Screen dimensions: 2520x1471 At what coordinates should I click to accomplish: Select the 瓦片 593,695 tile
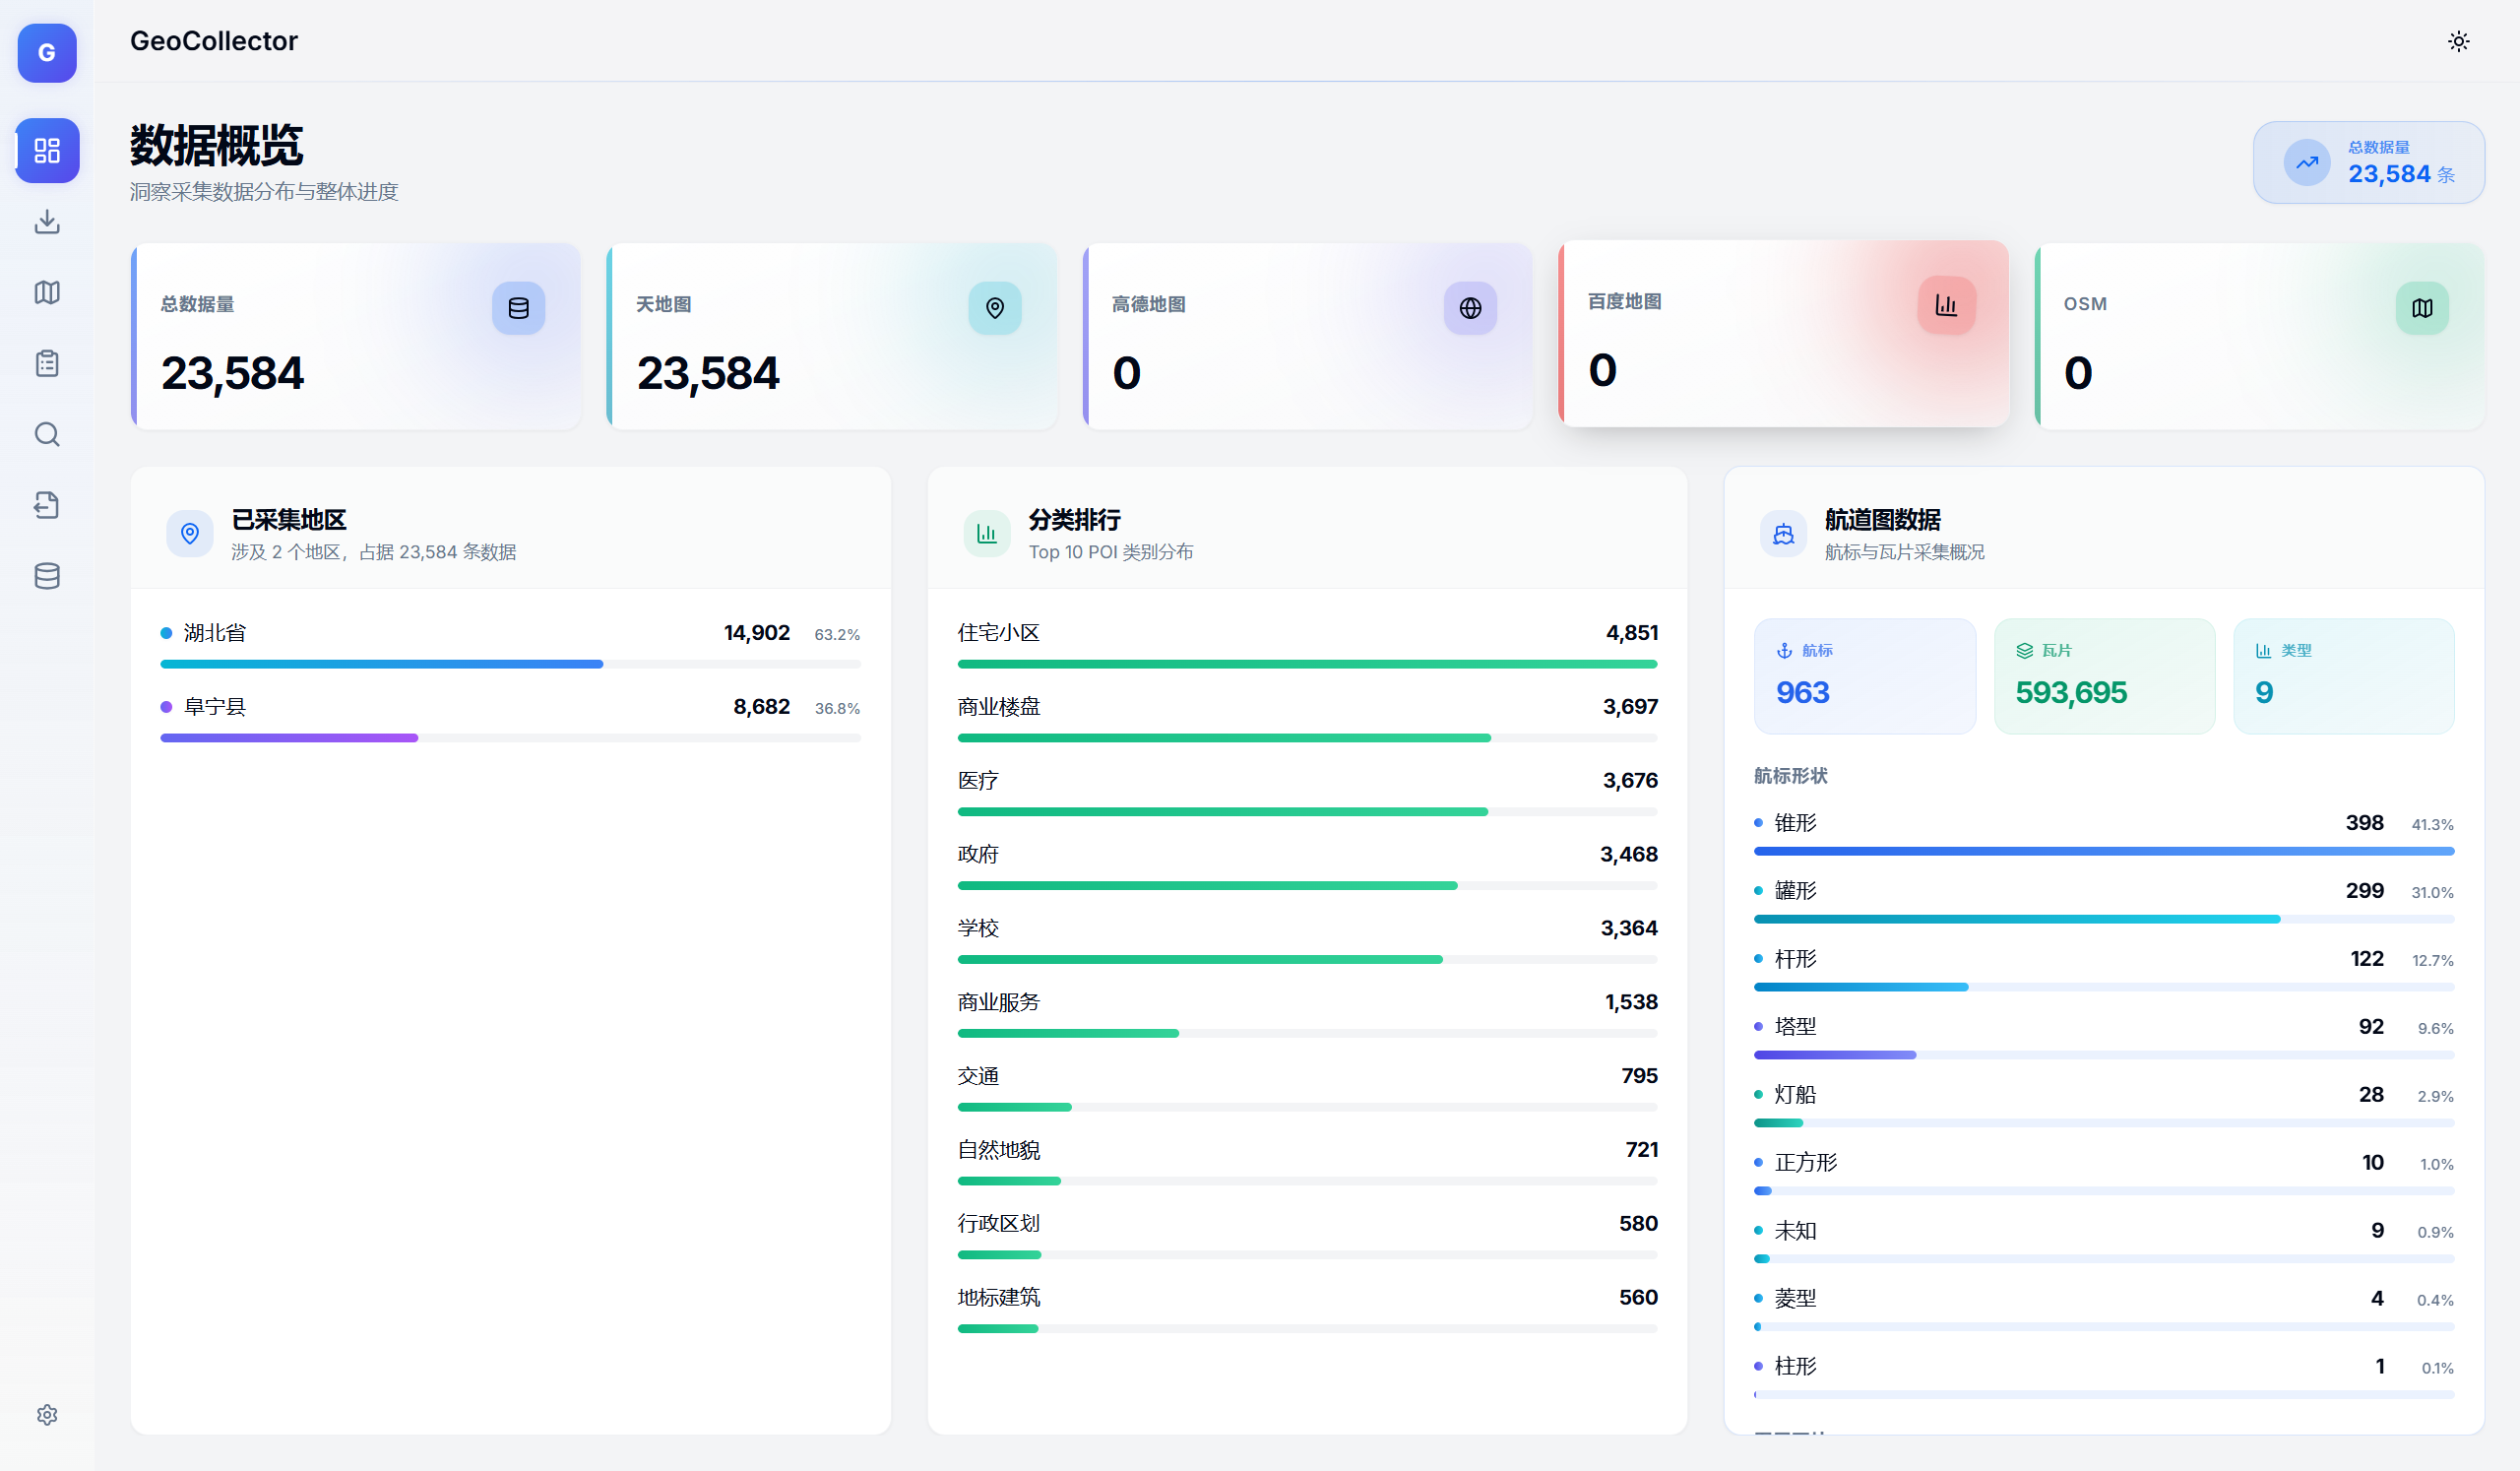2103,676
